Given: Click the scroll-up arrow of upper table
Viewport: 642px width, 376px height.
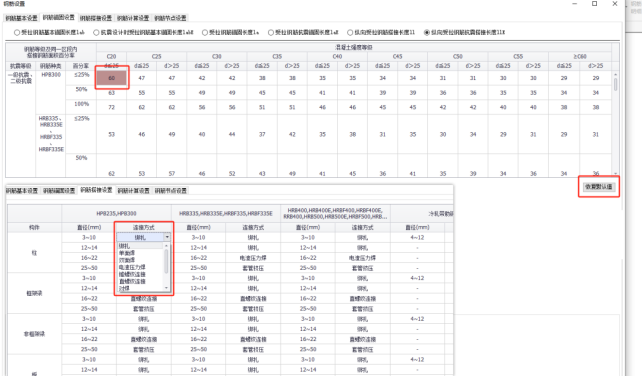Looking at the screenshot, I should [615, 75].
